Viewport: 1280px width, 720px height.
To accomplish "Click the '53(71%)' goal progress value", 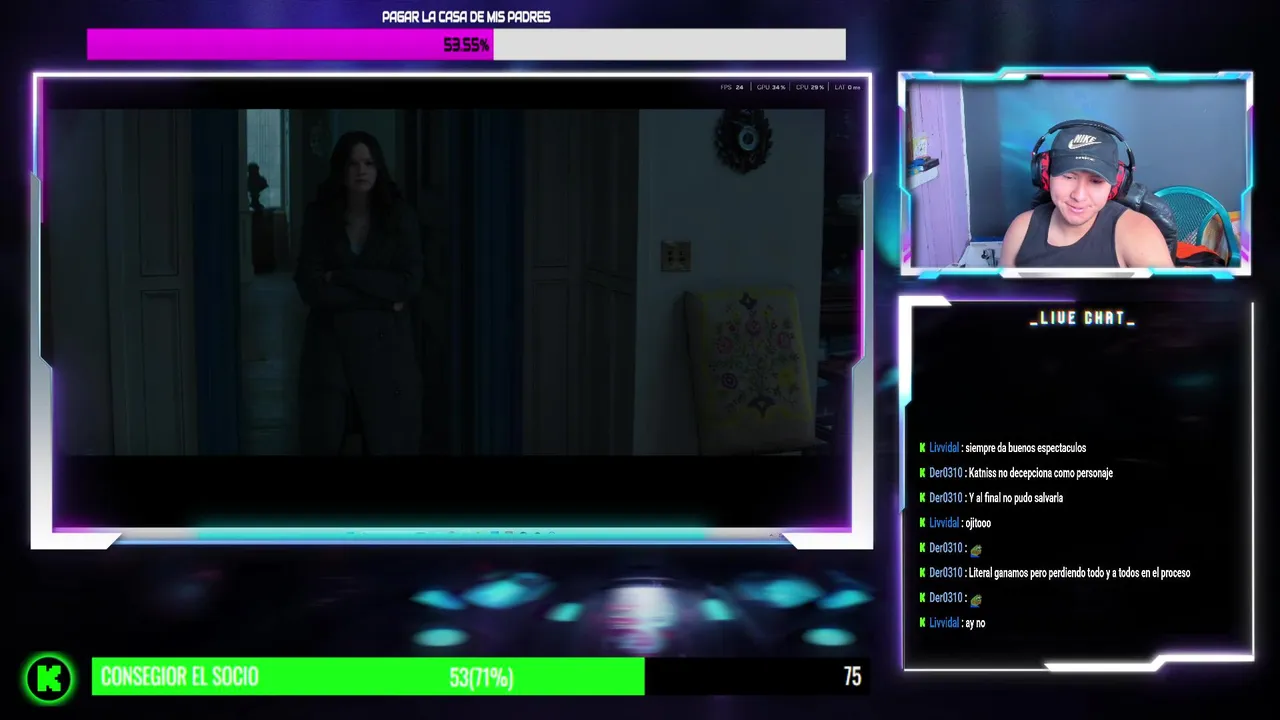I will [x=481, y=678].
